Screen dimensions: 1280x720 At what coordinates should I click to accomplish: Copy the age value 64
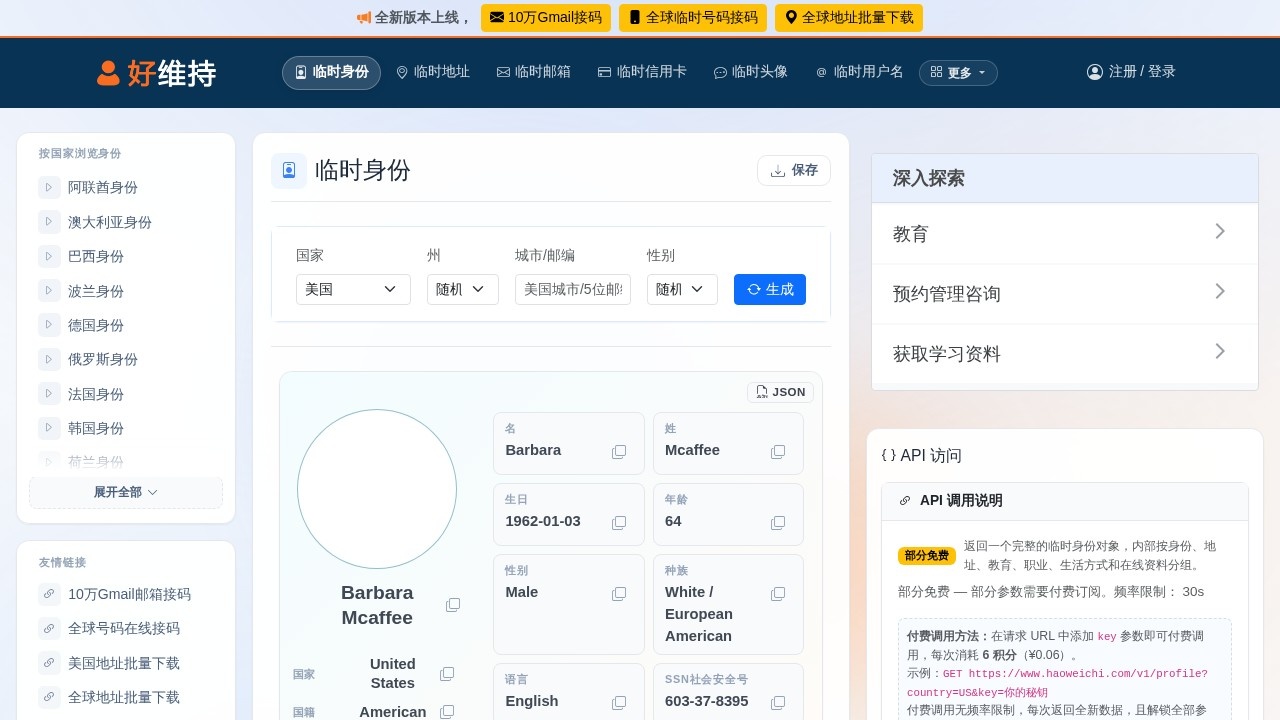[778, 523]
